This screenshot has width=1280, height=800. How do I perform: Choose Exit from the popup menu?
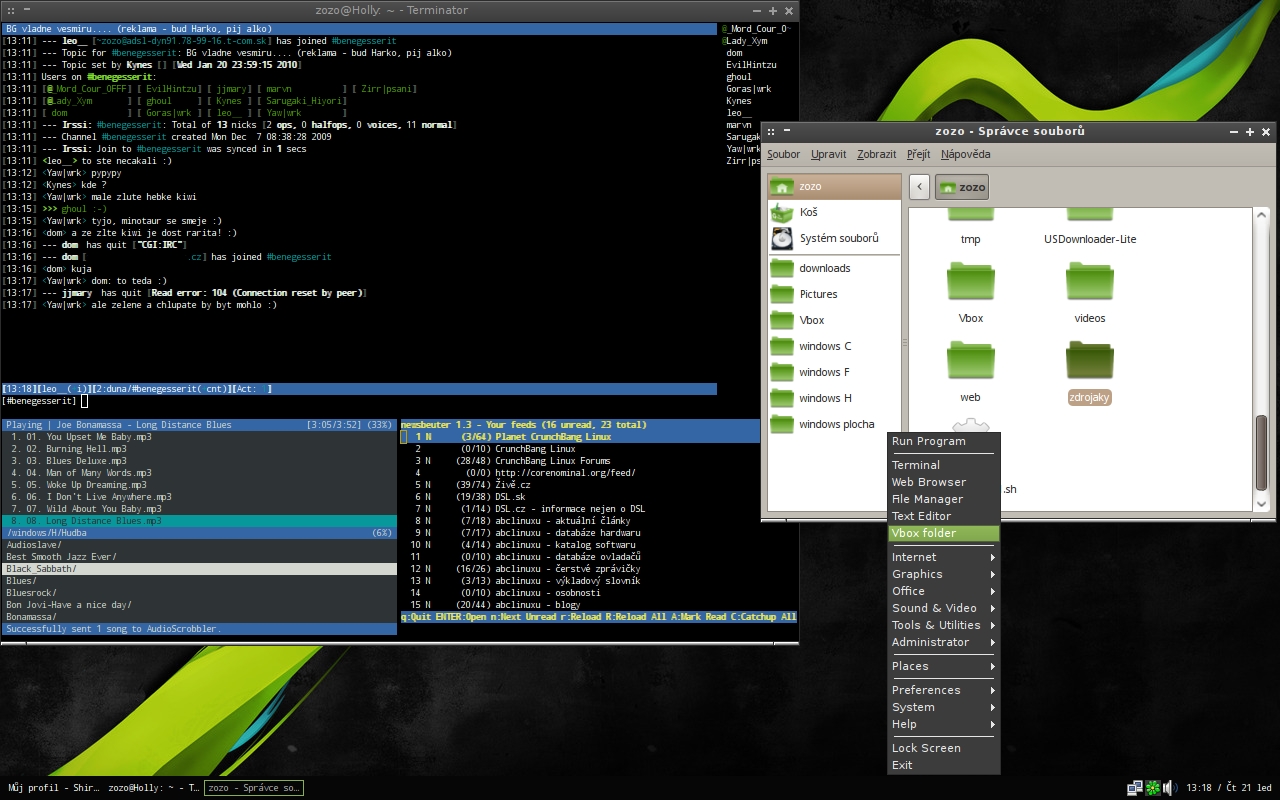(x=944, y=765)
